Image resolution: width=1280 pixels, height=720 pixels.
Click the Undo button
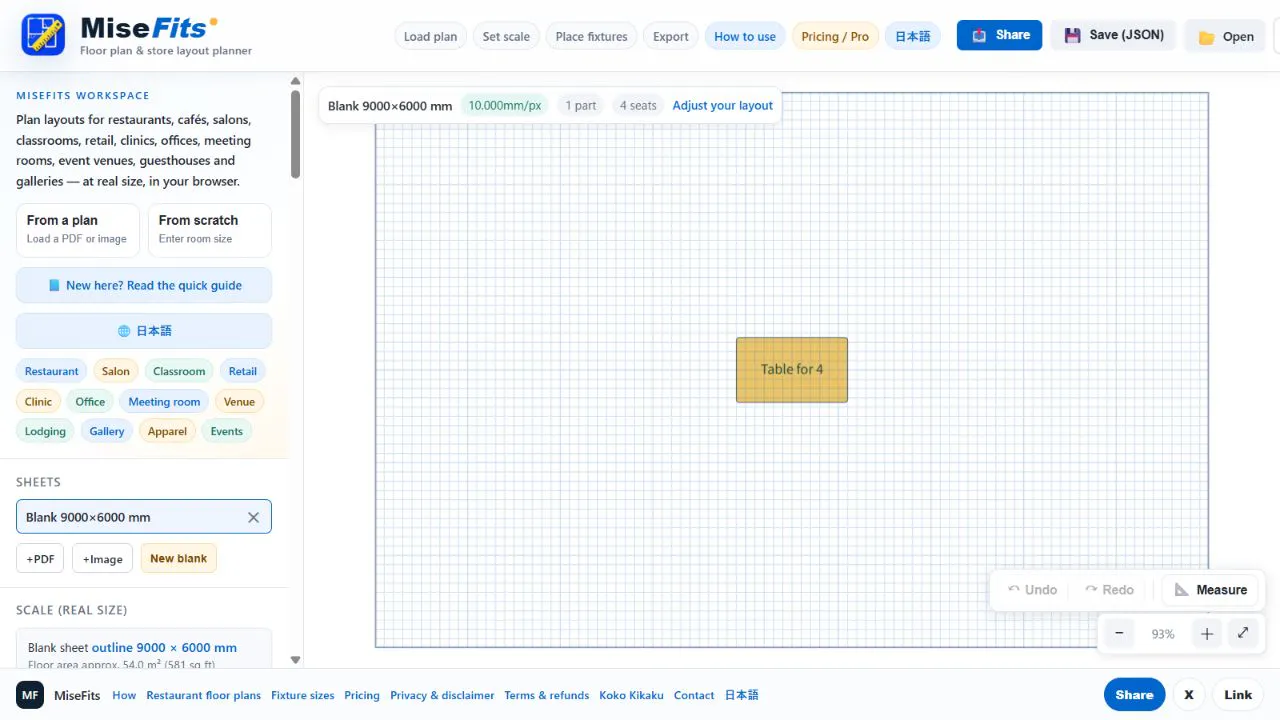pos(1032,590)
